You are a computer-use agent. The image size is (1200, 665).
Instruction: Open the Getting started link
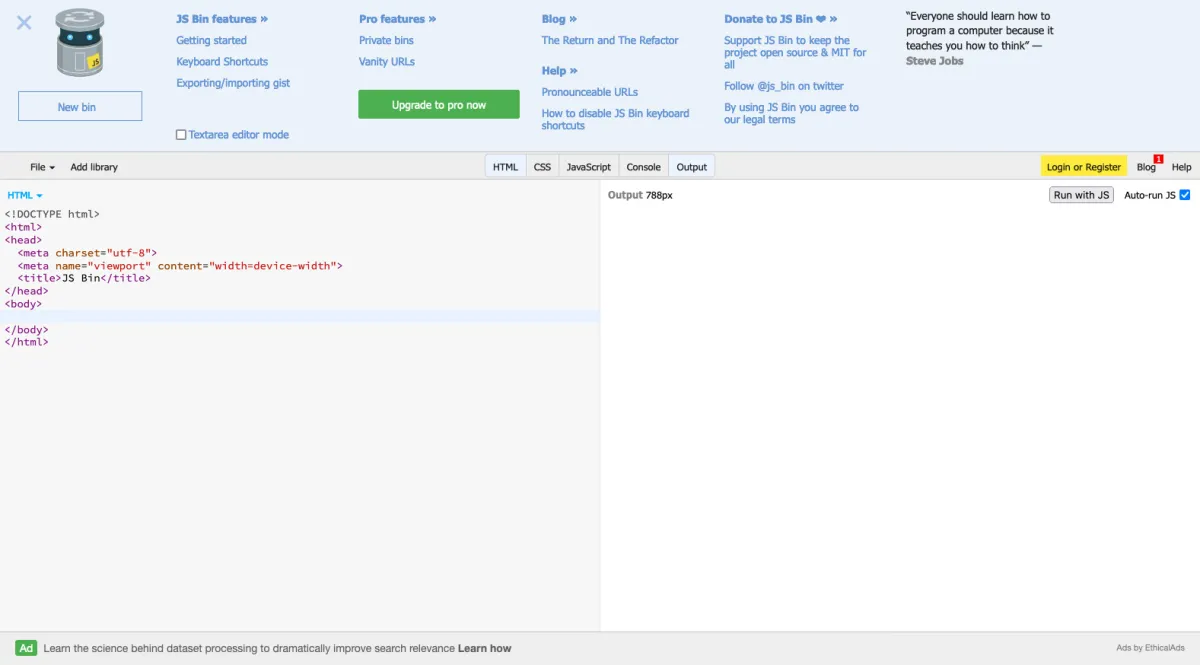click(211, 40)
